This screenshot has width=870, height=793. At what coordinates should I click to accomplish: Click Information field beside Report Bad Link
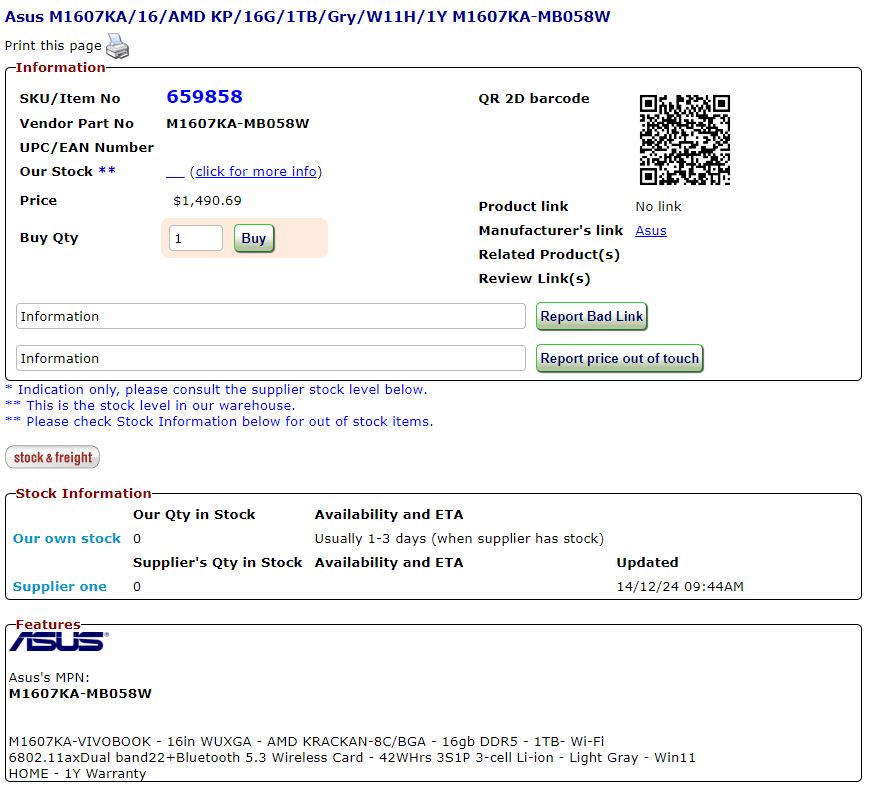tap(271, 316)
